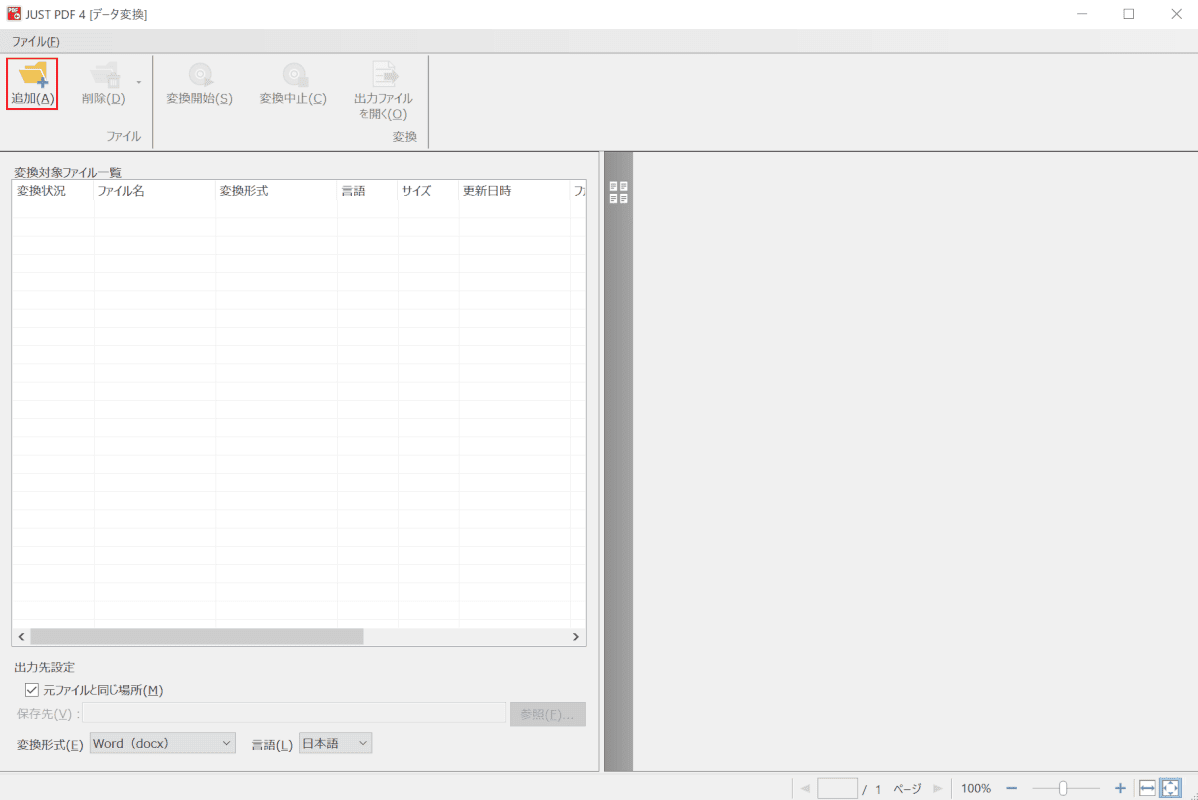Click the file list horizontal scrollbar thumb
The image size is (1198, 800).
pyautogui.click(x=197, y=636)
